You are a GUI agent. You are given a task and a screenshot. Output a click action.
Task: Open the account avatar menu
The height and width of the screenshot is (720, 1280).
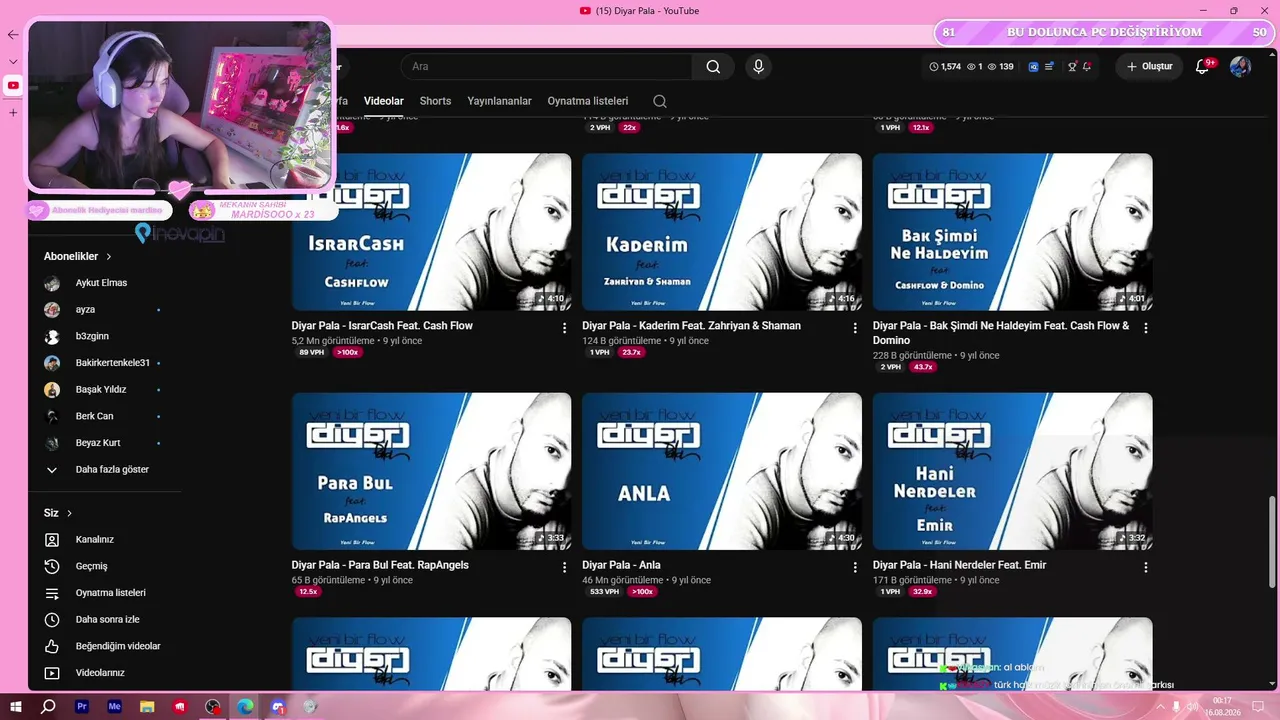[1240, 67]
